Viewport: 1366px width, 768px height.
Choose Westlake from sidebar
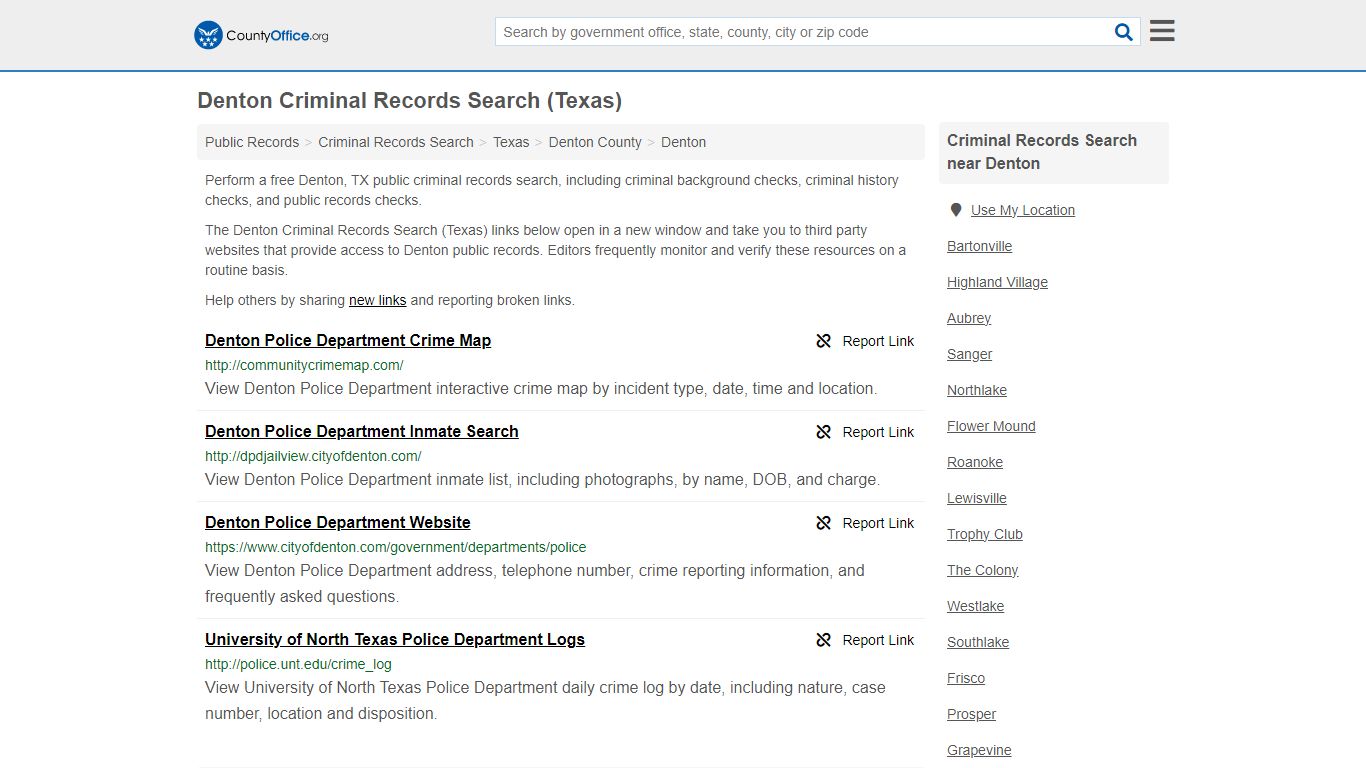976,606
